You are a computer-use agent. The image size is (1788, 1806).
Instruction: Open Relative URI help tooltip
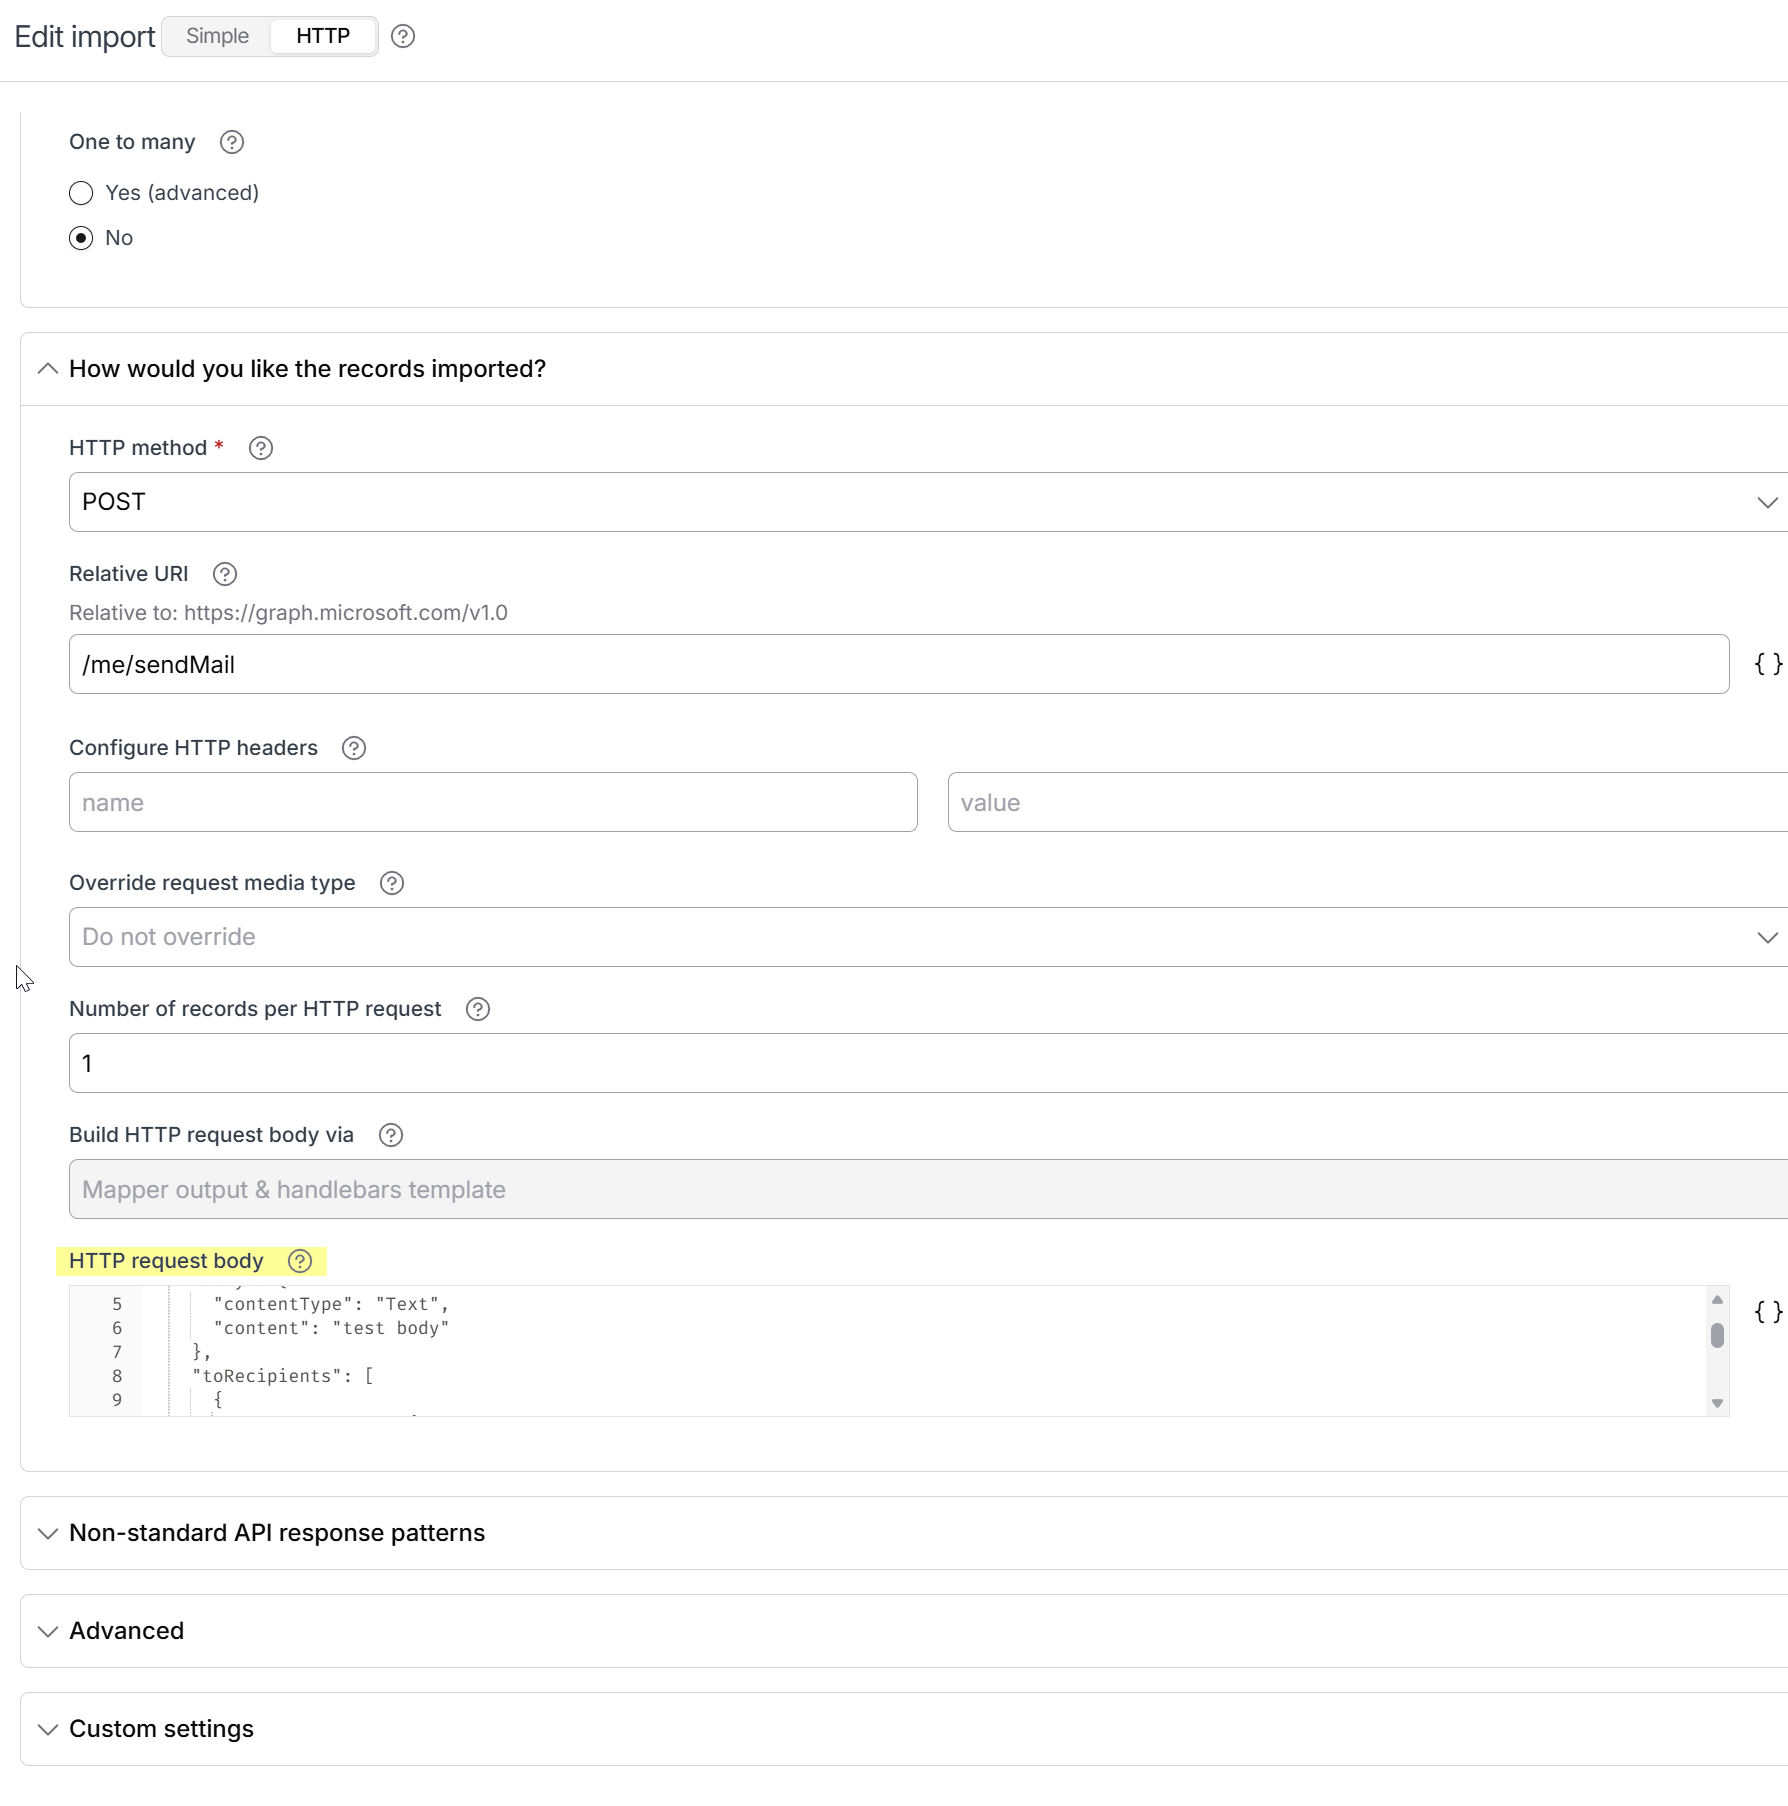[225, 574]
